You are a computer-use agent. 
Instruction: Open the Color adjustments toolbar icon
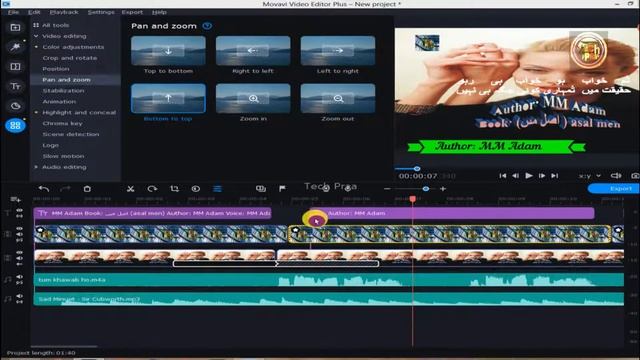[196, 189]
